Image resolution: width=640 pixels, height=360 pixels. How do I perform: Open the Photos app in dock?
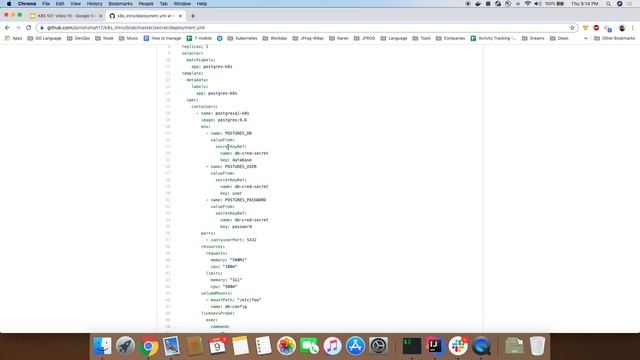[286, 346]
